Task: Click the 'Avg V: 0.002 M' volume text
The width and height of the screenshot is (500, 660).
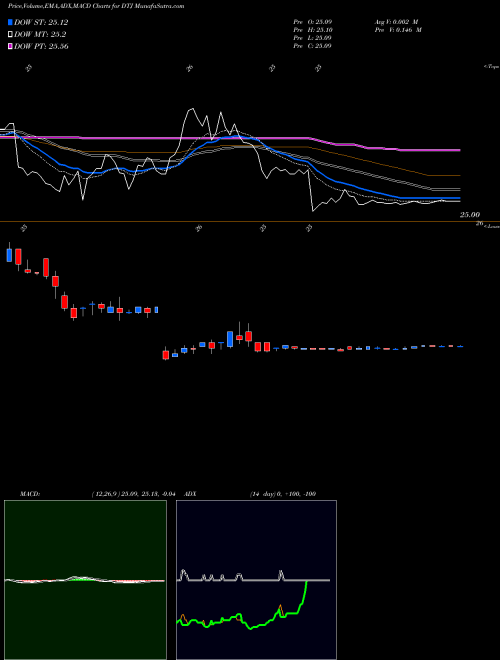Action: [x=397, y=22]
